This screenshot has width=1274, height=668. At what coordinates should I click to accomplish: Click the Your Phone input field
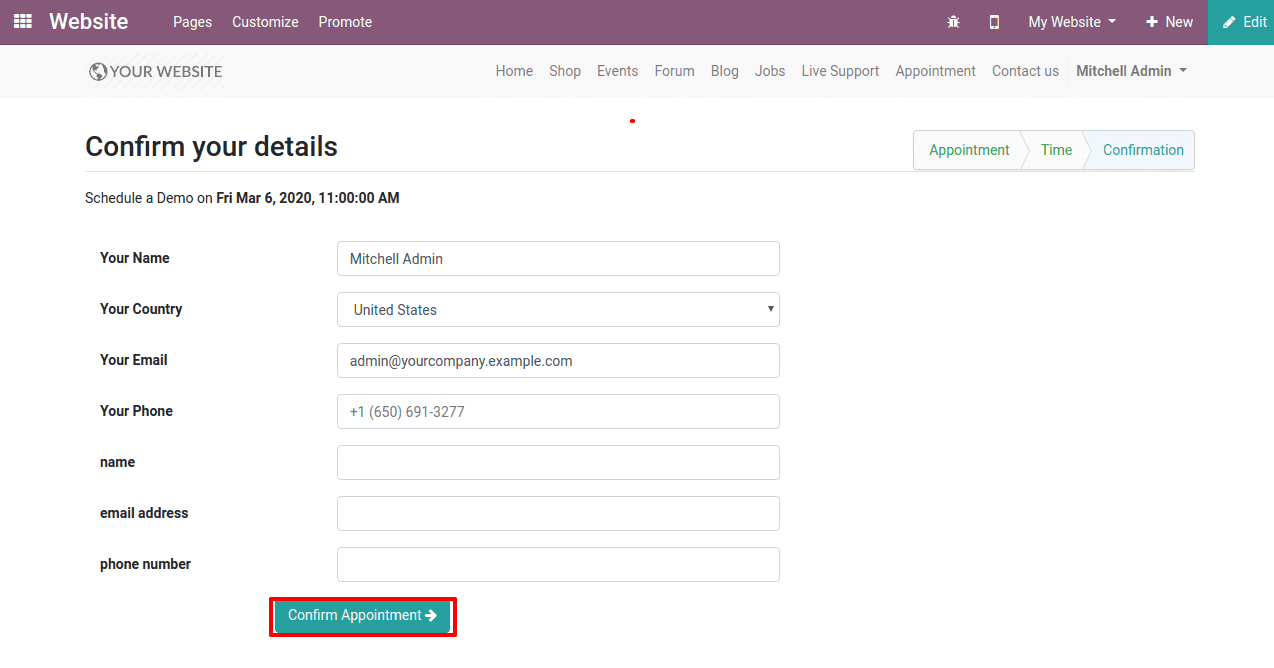coord(558,411)
